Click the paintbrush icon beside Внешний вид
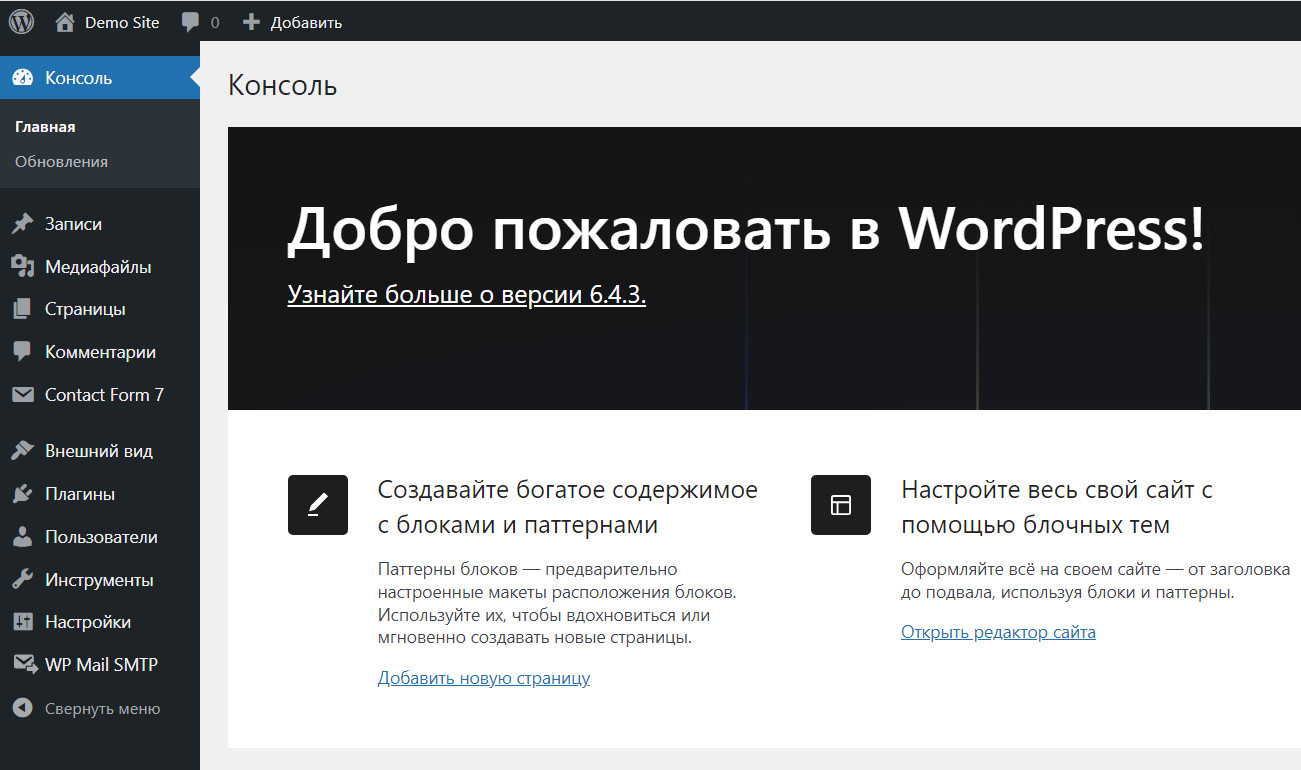This screenshot has width=1301, height=770. [22, 451]
